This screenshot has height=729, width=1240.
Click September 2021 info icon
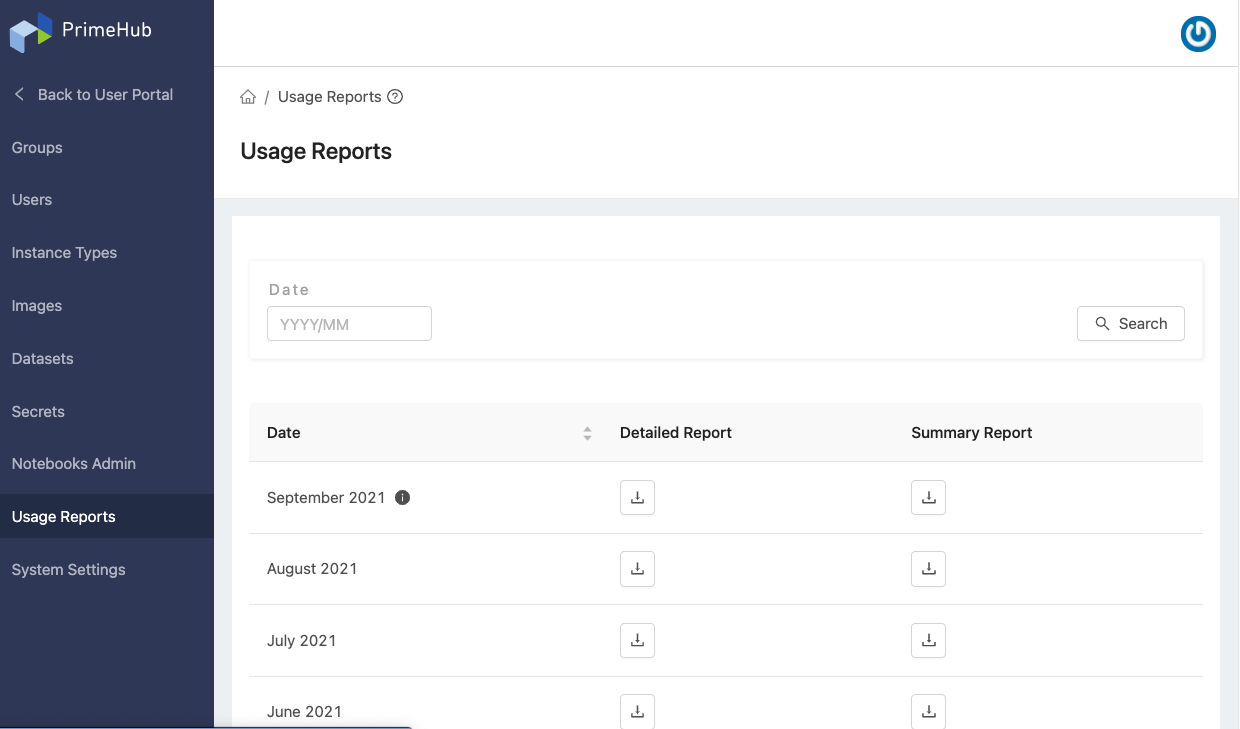pos(403,498)
